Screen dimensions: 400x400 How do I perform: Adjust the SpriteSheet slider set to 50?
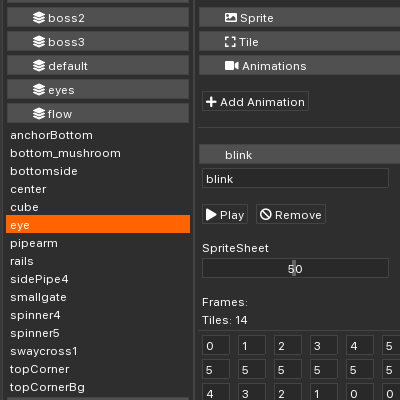pos(295,268)
